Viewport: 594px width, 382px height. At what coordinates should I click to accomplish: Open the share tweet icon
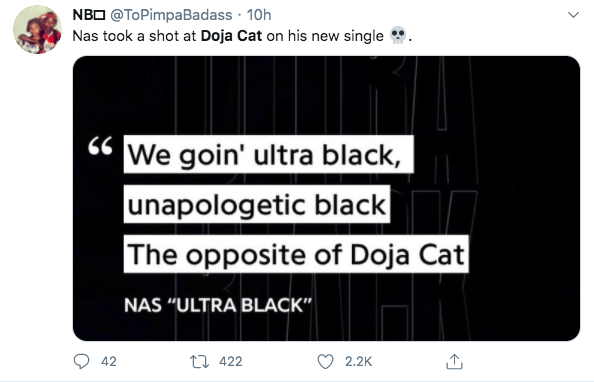[x=454, y=361]
